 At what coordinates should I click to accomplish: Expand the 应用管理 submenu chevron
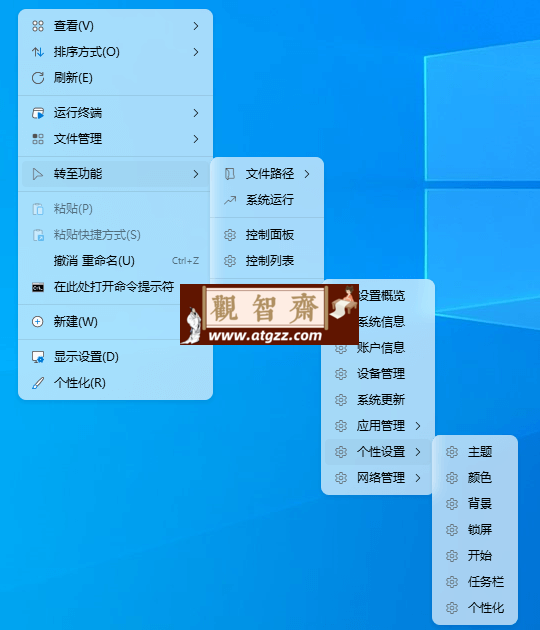pyautogui.click(x=418, y=426)
